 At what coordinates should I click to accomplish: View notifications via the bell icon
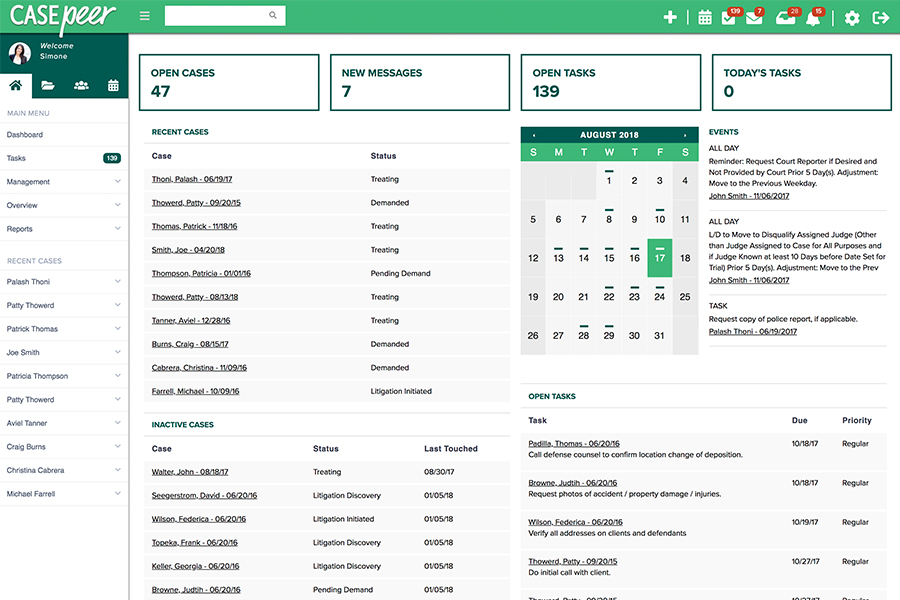(814, 18)
